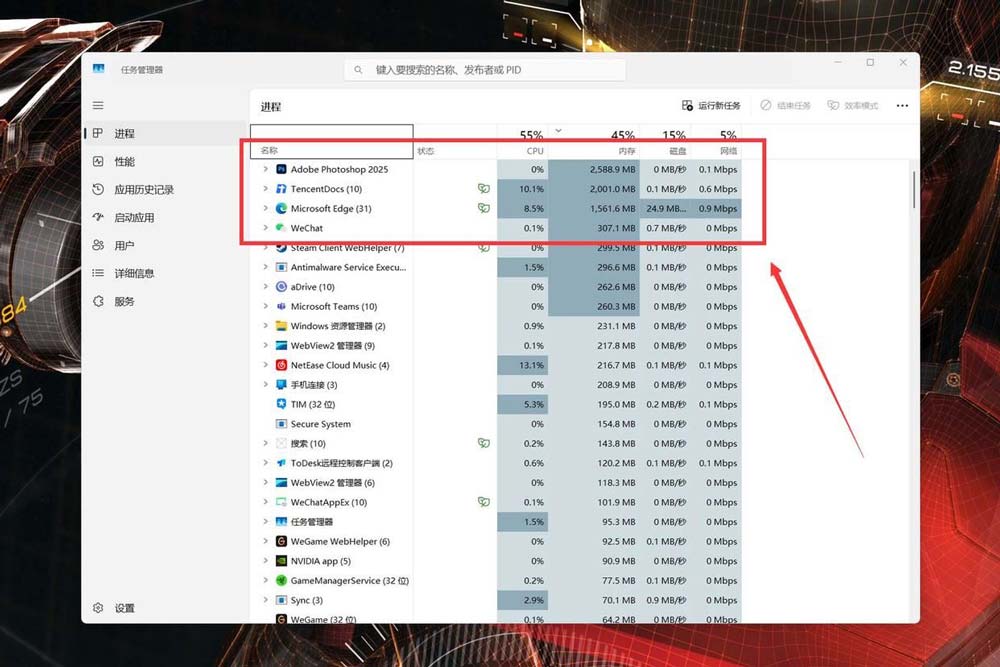Click the Adobe Photoshop 2025 process icon

(281, 170)
